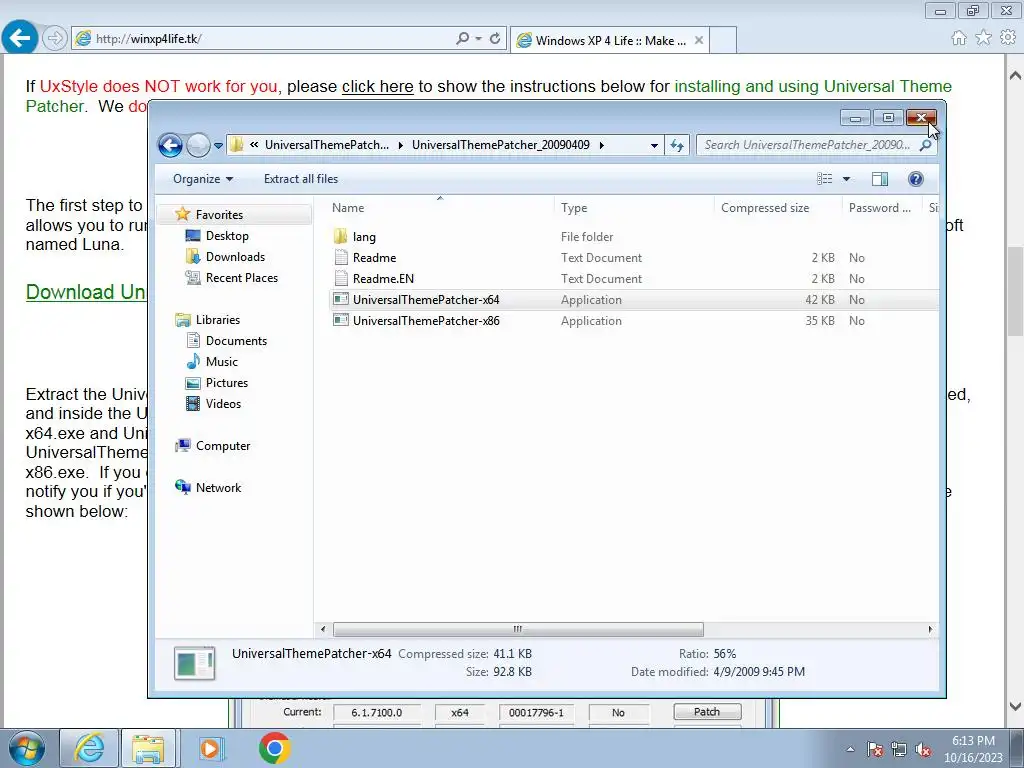The height and width of the screenshot is (768, 1024).
Task: Click Windows Explorer taskbar icon
Action: [148, 748]
